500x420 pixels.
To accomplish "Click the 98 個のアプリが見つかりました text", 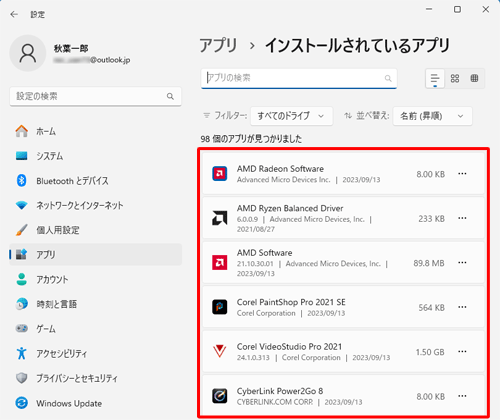I will coord(251,139).
